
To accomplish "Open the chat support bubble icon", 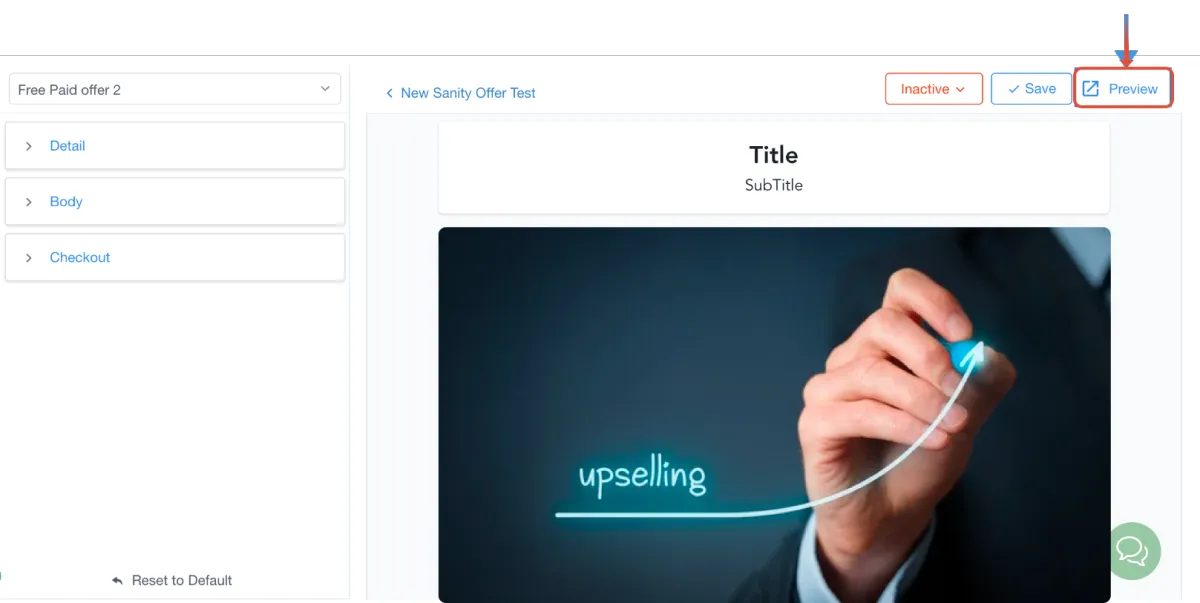I will click(x=1132, y=550).
